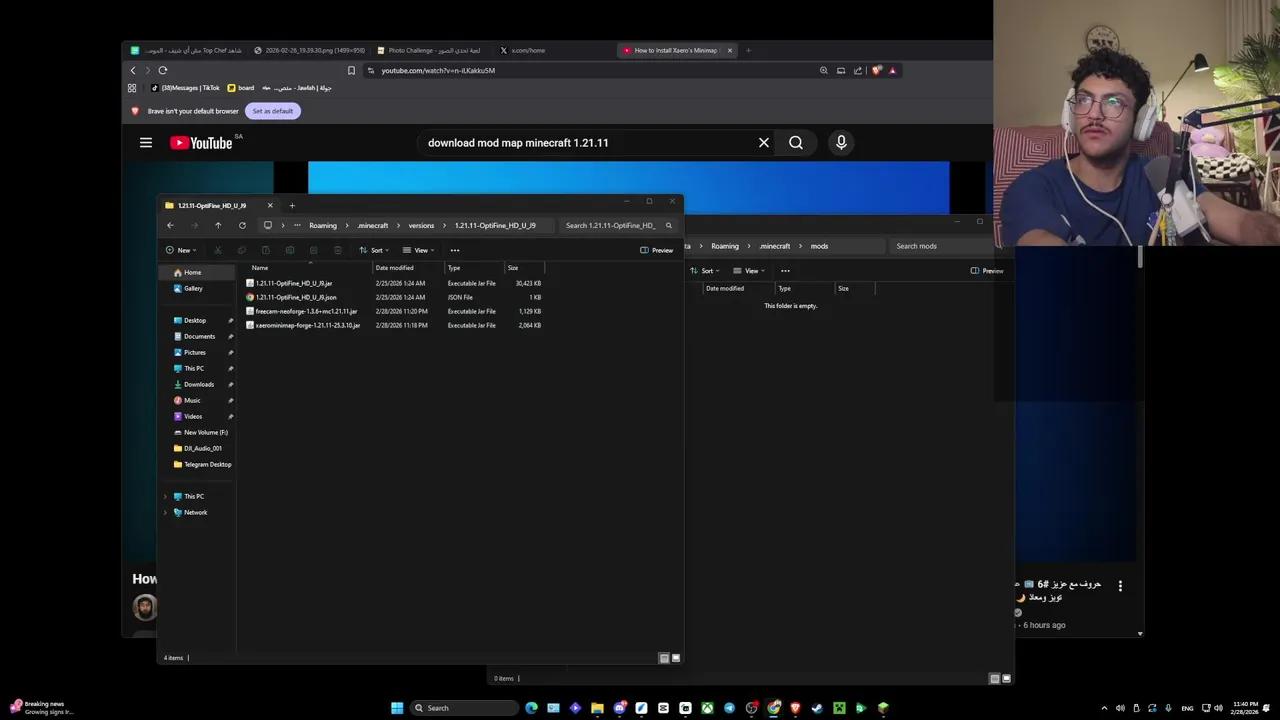Select Downloads in the navigation pane
Viewport: 1280px width, 720px height.
(x=199, y=384)
